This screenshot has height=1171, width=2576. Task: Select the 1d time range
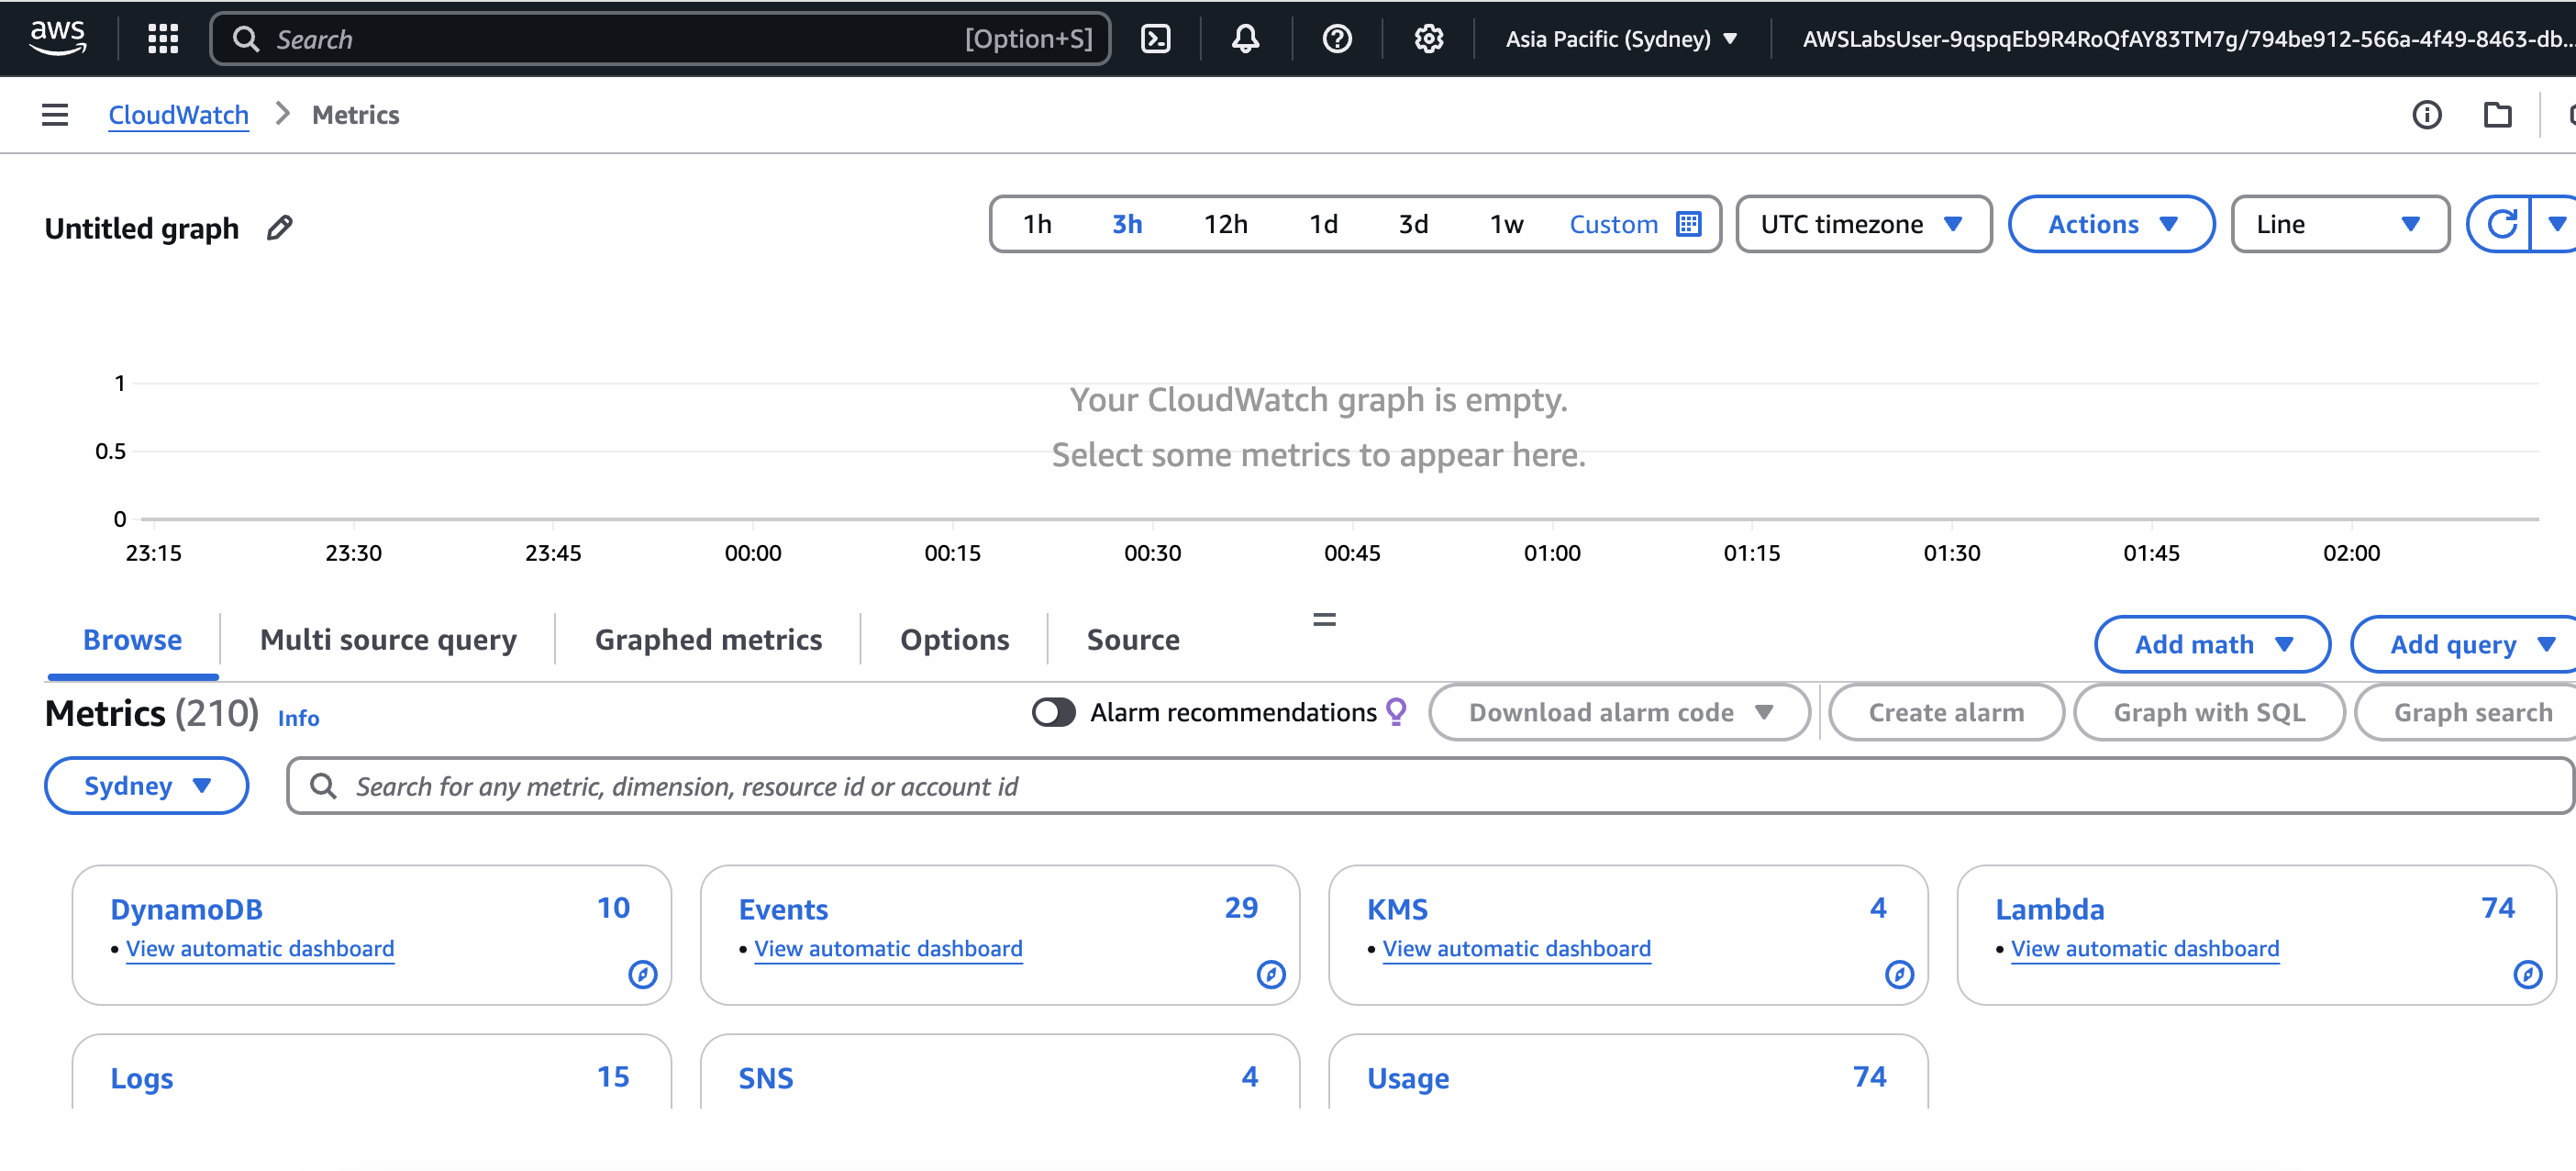[1323, 224]
